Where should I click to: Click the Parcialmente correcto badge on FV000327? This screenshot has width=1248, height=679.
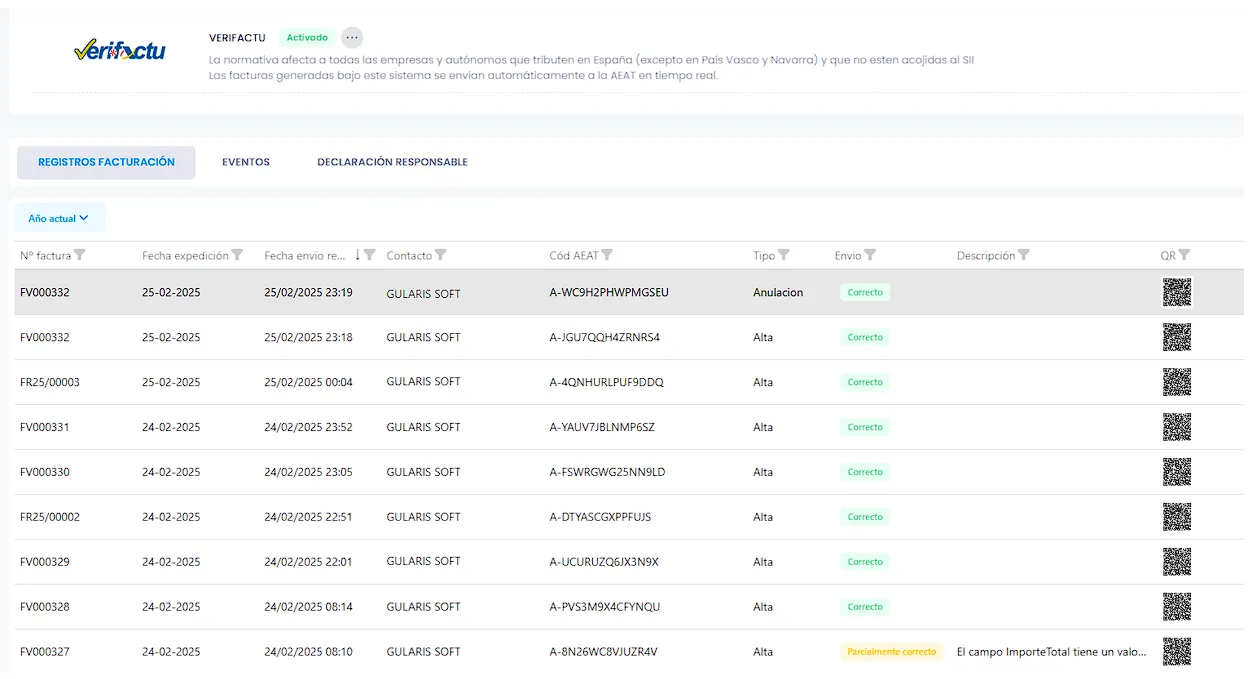[892, 652]
